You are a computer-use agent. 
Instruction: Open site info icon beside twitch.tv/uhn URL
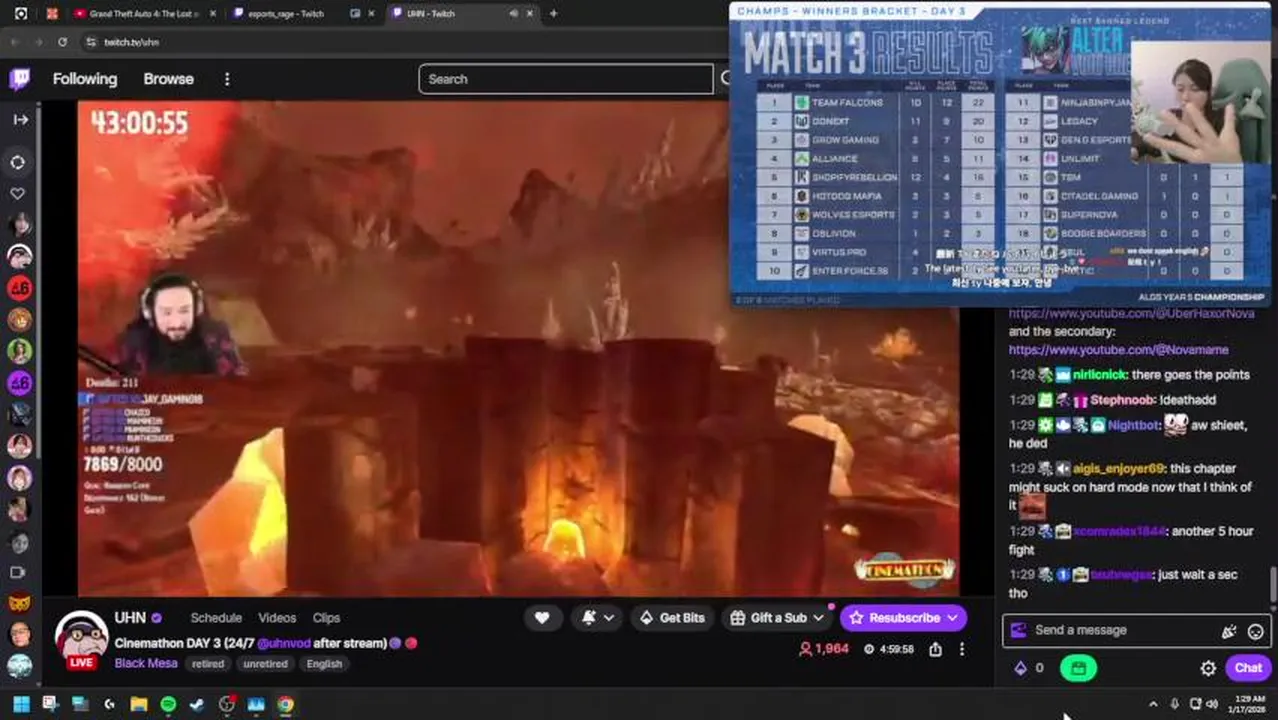(x=91, y=42)
